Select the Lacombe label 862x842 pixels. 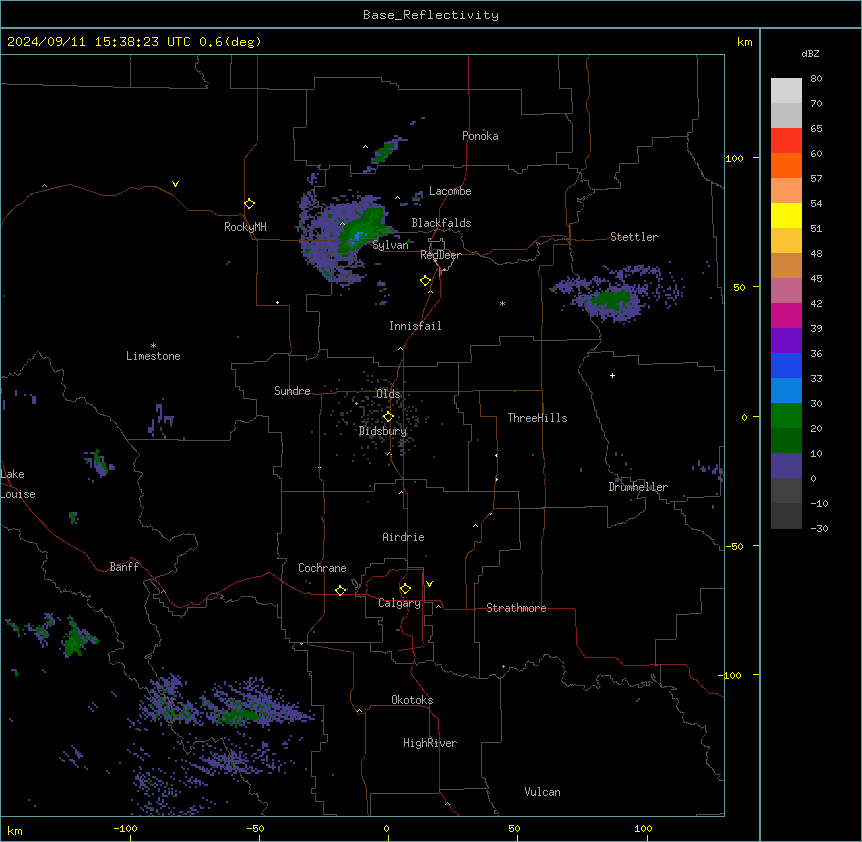tap(450, 191)
